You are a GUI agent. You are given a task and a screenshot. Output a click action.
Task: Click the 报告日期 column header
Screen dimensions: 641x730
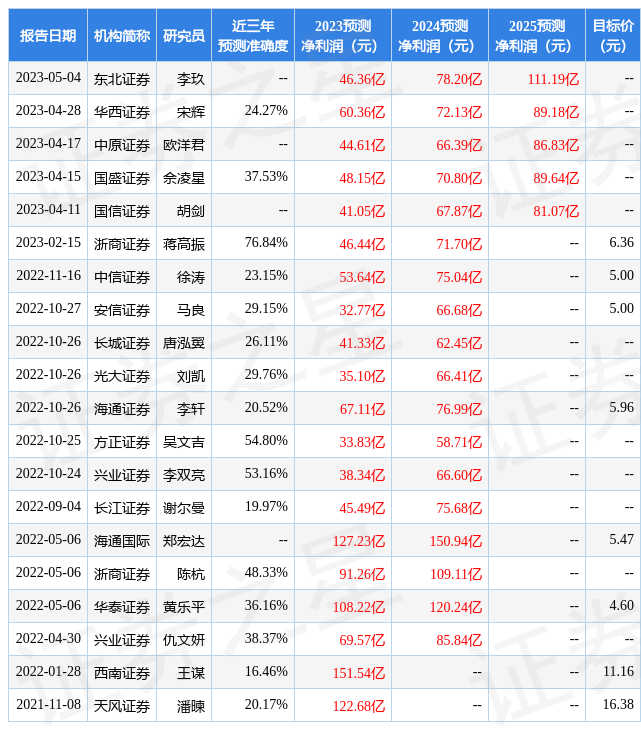pyautogui.click(x=48, y=35)
